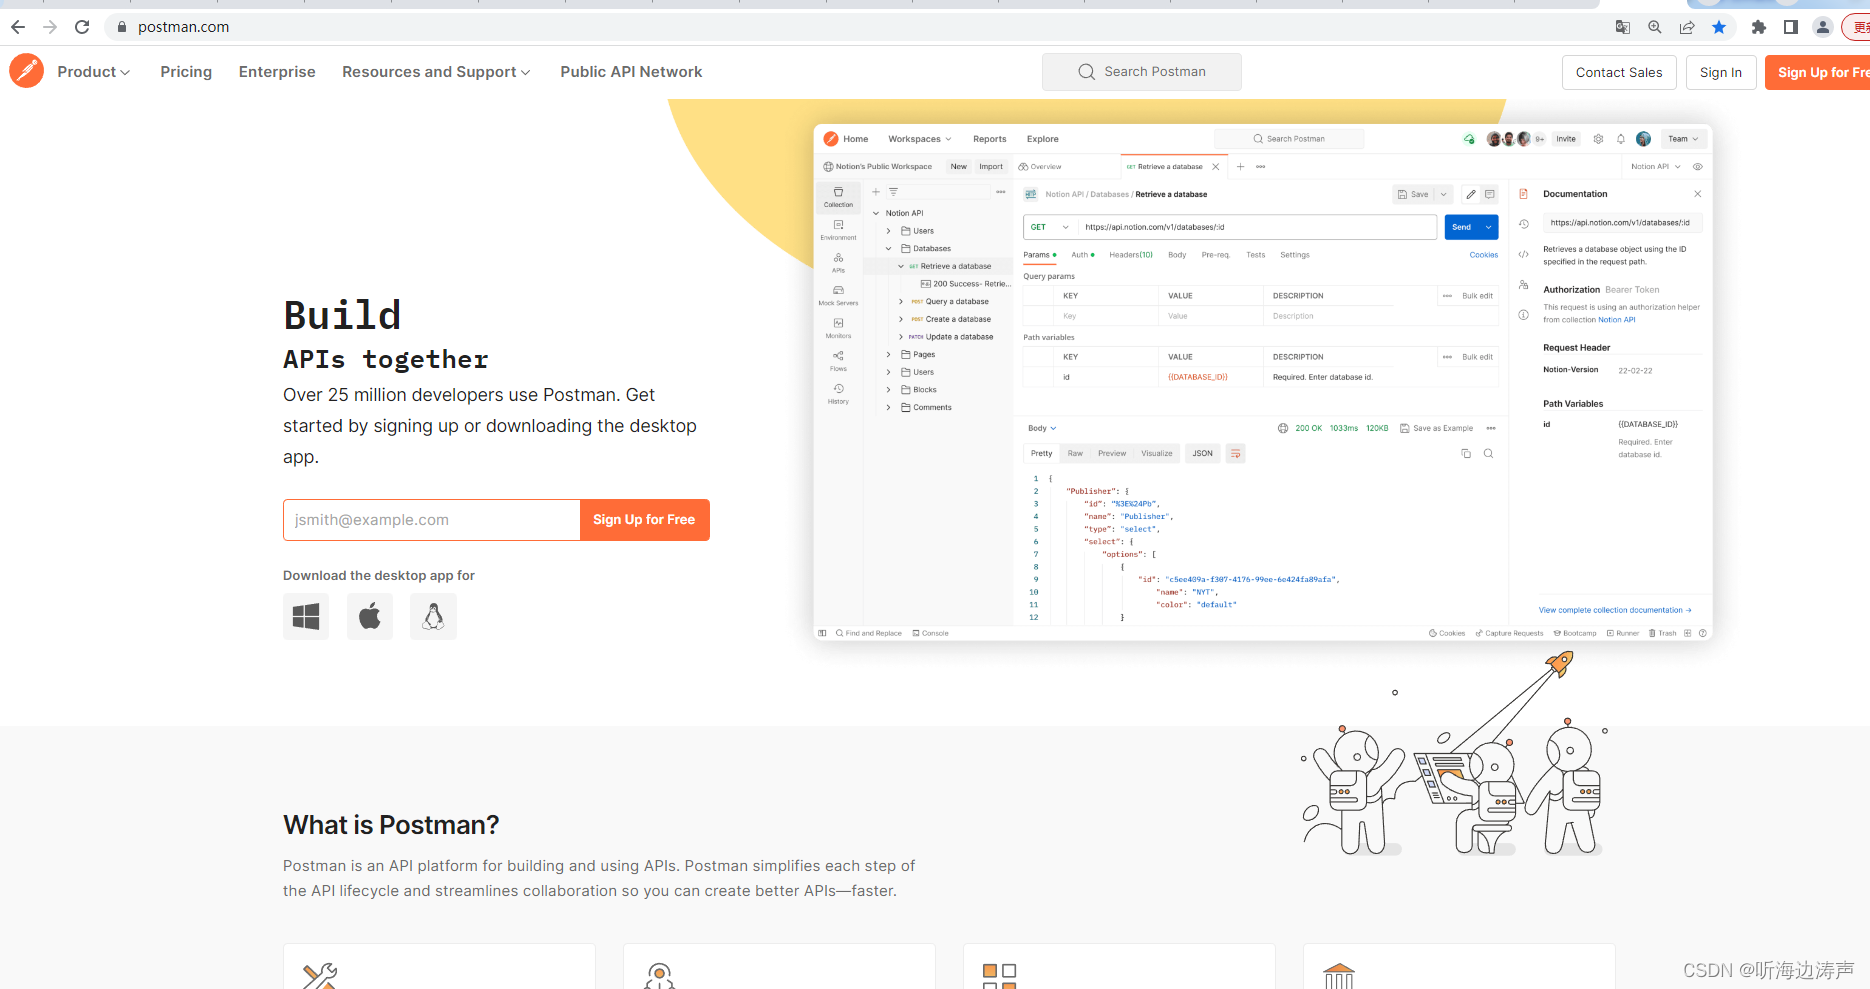Click the Cookies link beside Settings tab

click(1484, 255)
